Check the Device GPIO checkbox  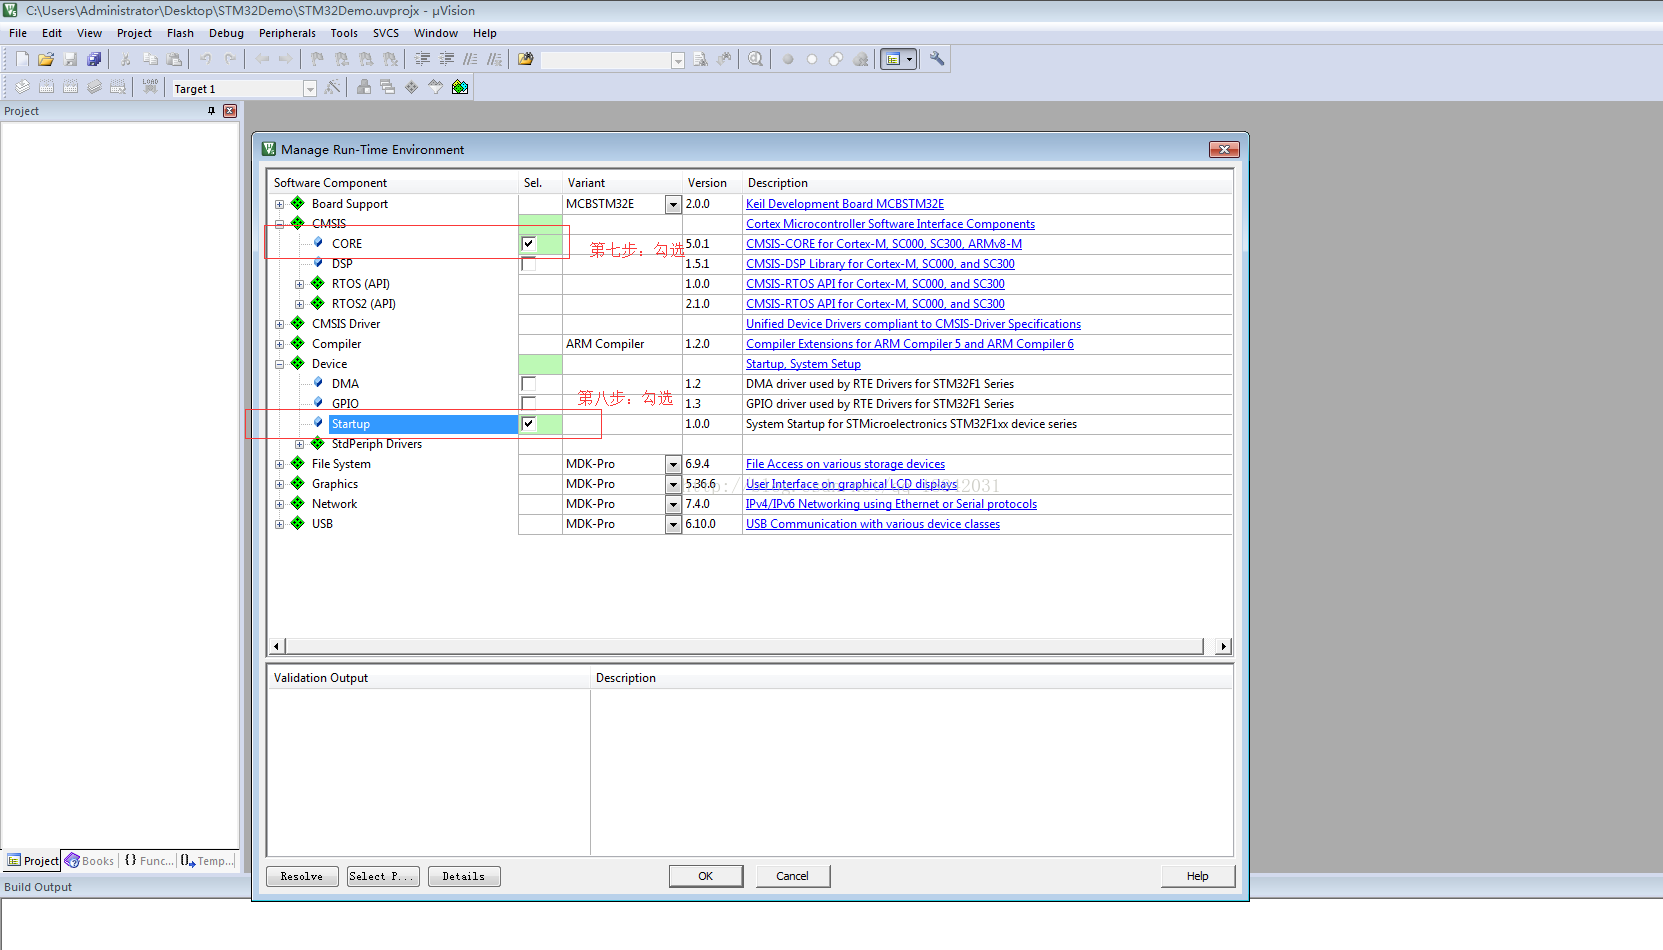tap(528, 404)
